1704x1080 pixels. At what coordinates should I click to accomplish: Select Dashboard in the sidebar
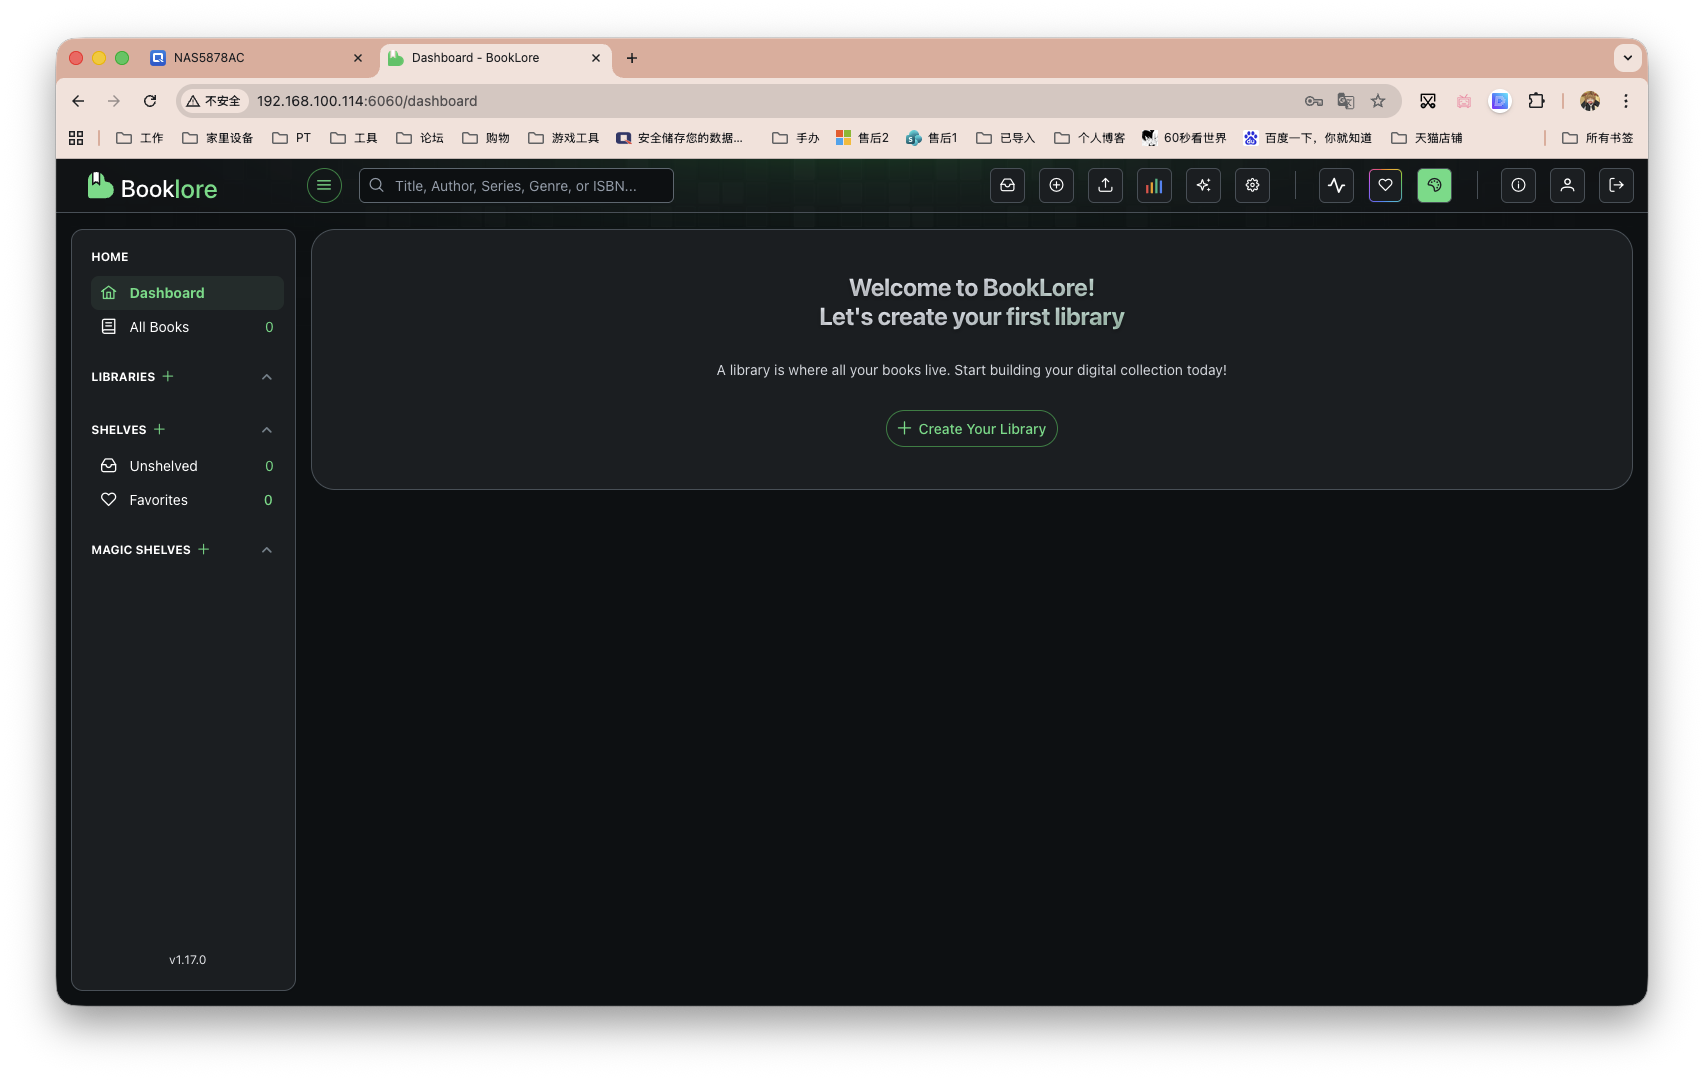point(187,293)
